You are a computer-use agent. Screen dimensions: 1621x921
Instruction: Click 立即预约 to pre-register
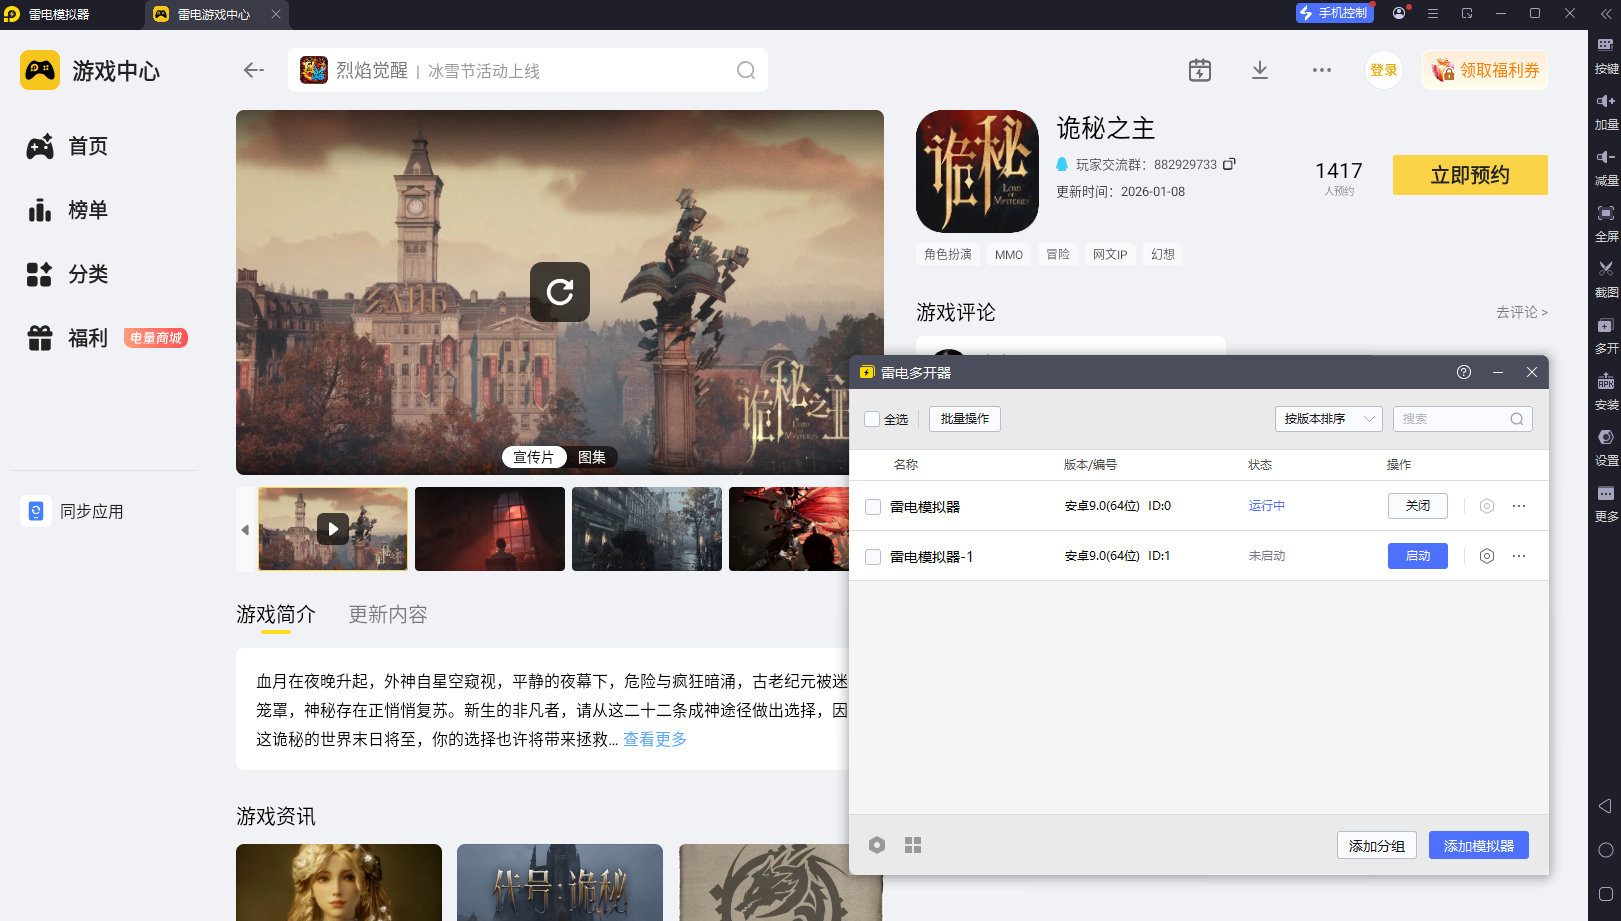tap(1470, 174)
